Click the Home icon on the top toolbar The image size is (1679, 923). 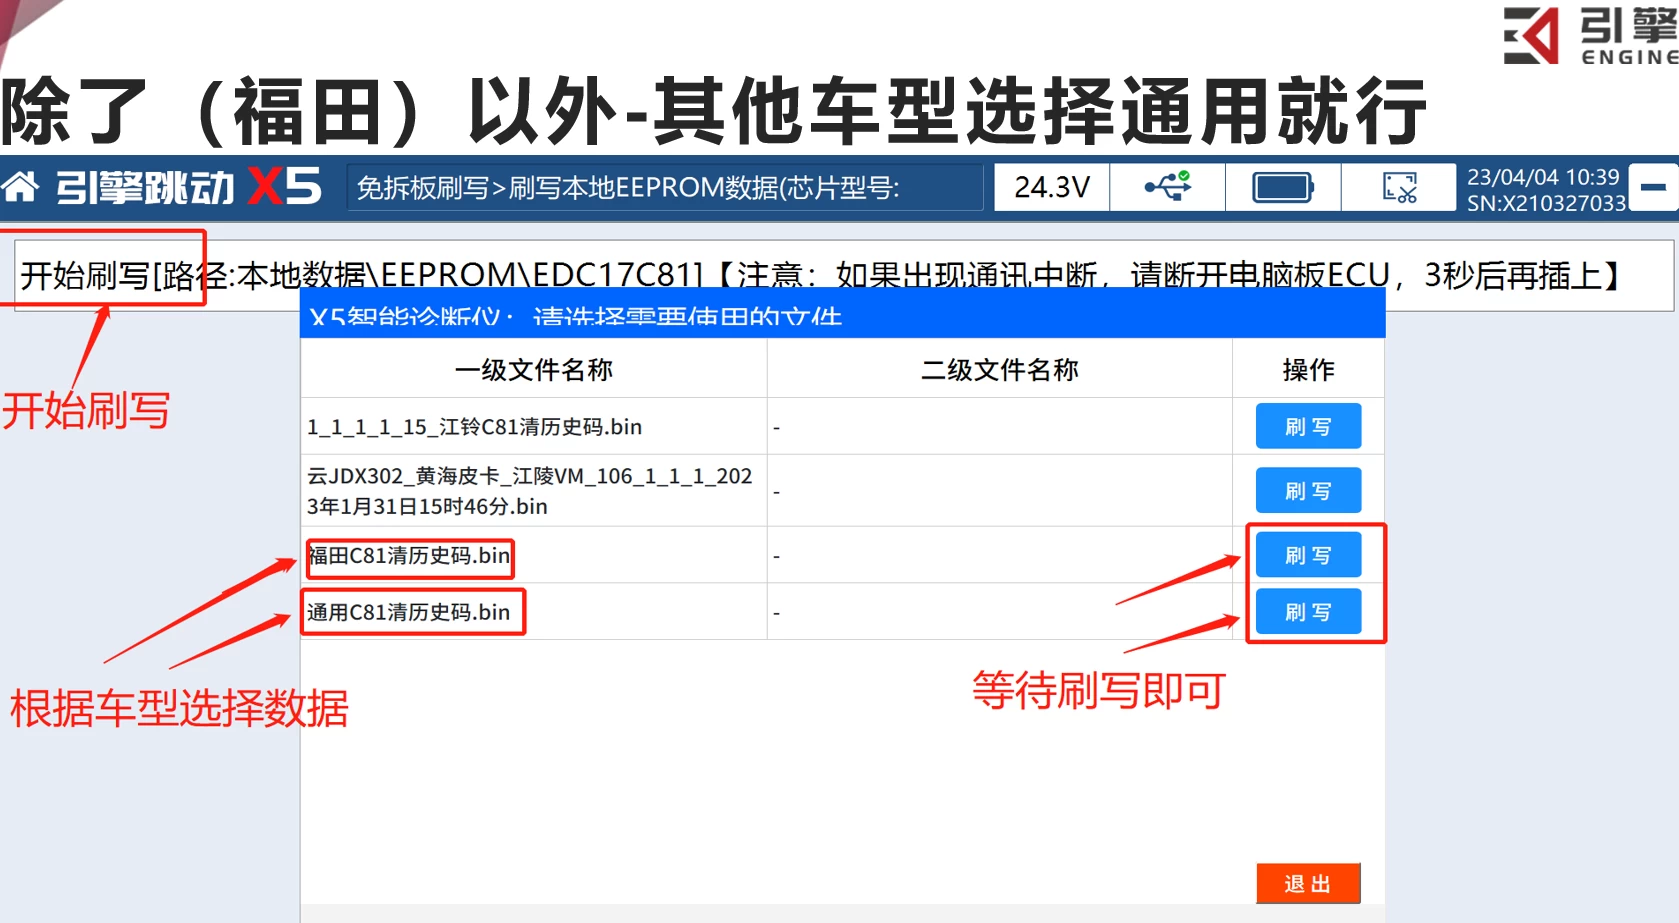point(21,186)
